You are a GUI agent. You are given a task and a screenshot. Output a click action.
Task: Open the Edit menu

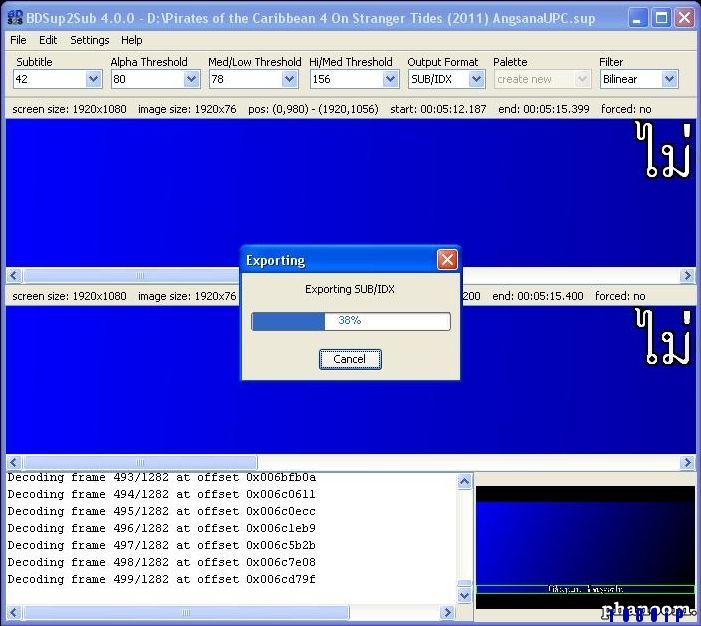coord(48,40)
